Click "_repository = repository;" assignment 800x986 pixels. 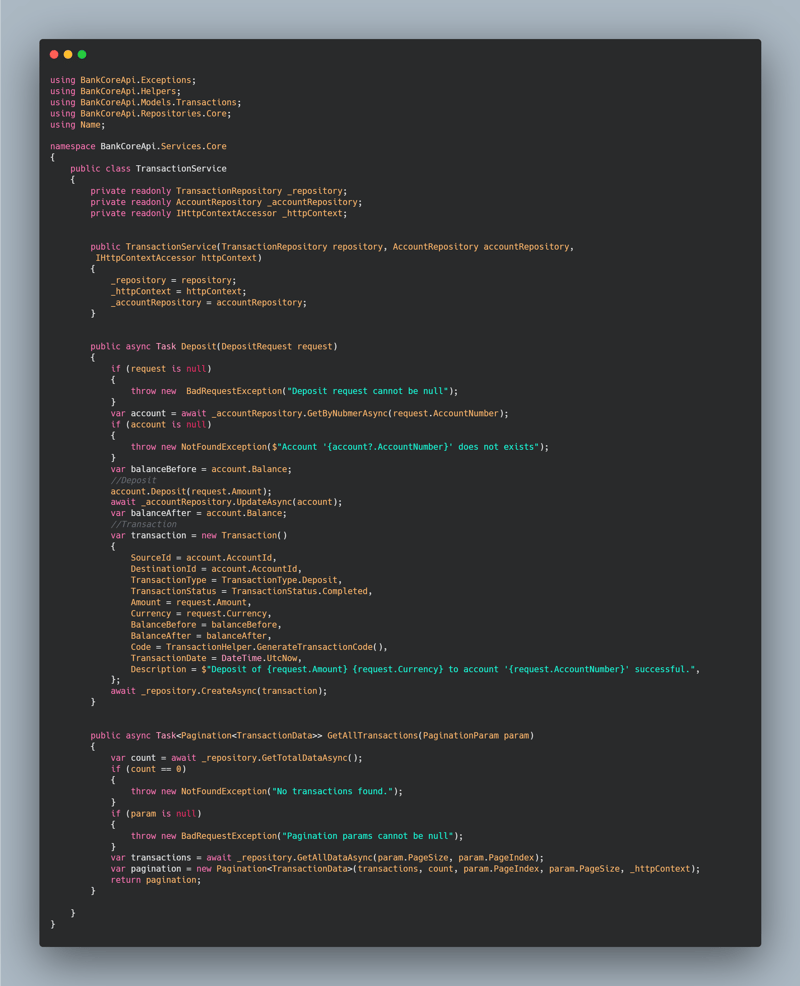tap(174, 280)
